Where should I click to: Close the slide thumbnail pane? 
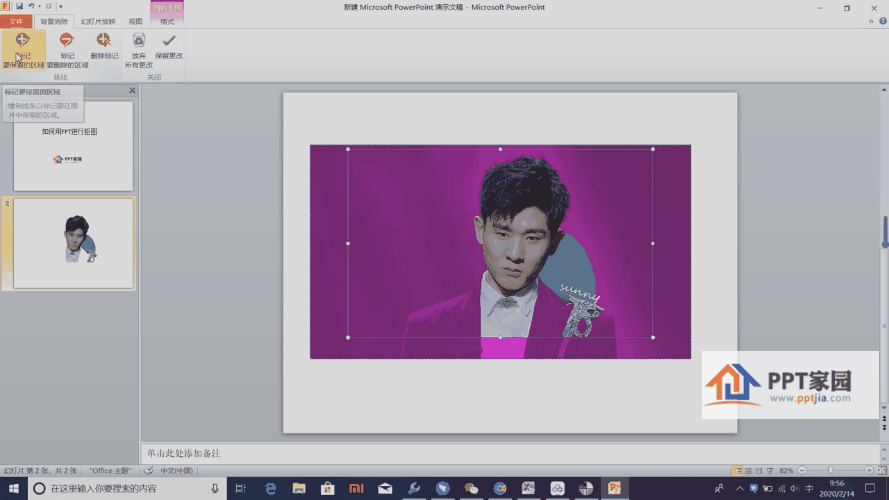coord(132,90)
